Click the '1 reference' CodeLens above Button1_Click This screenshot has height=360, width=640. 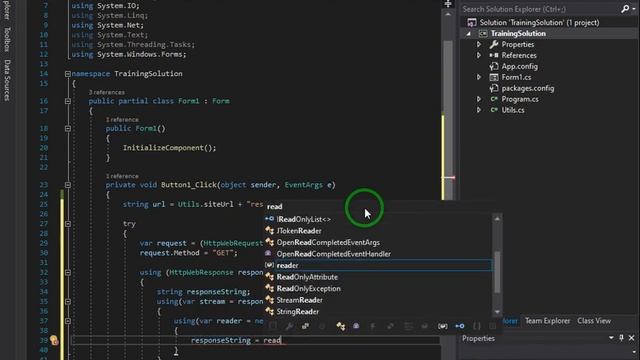click(122, 176)
